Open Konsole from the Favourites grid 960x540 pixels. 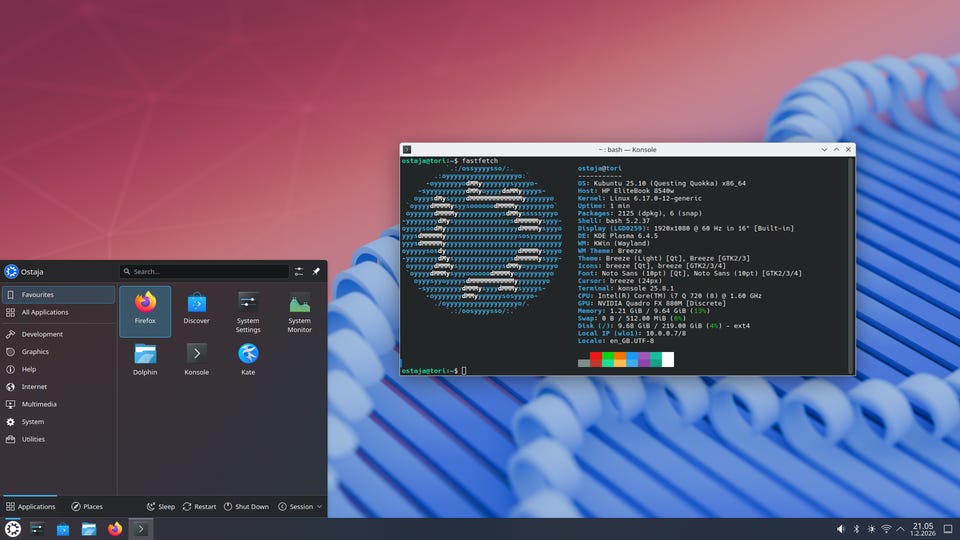coord(197,358)
